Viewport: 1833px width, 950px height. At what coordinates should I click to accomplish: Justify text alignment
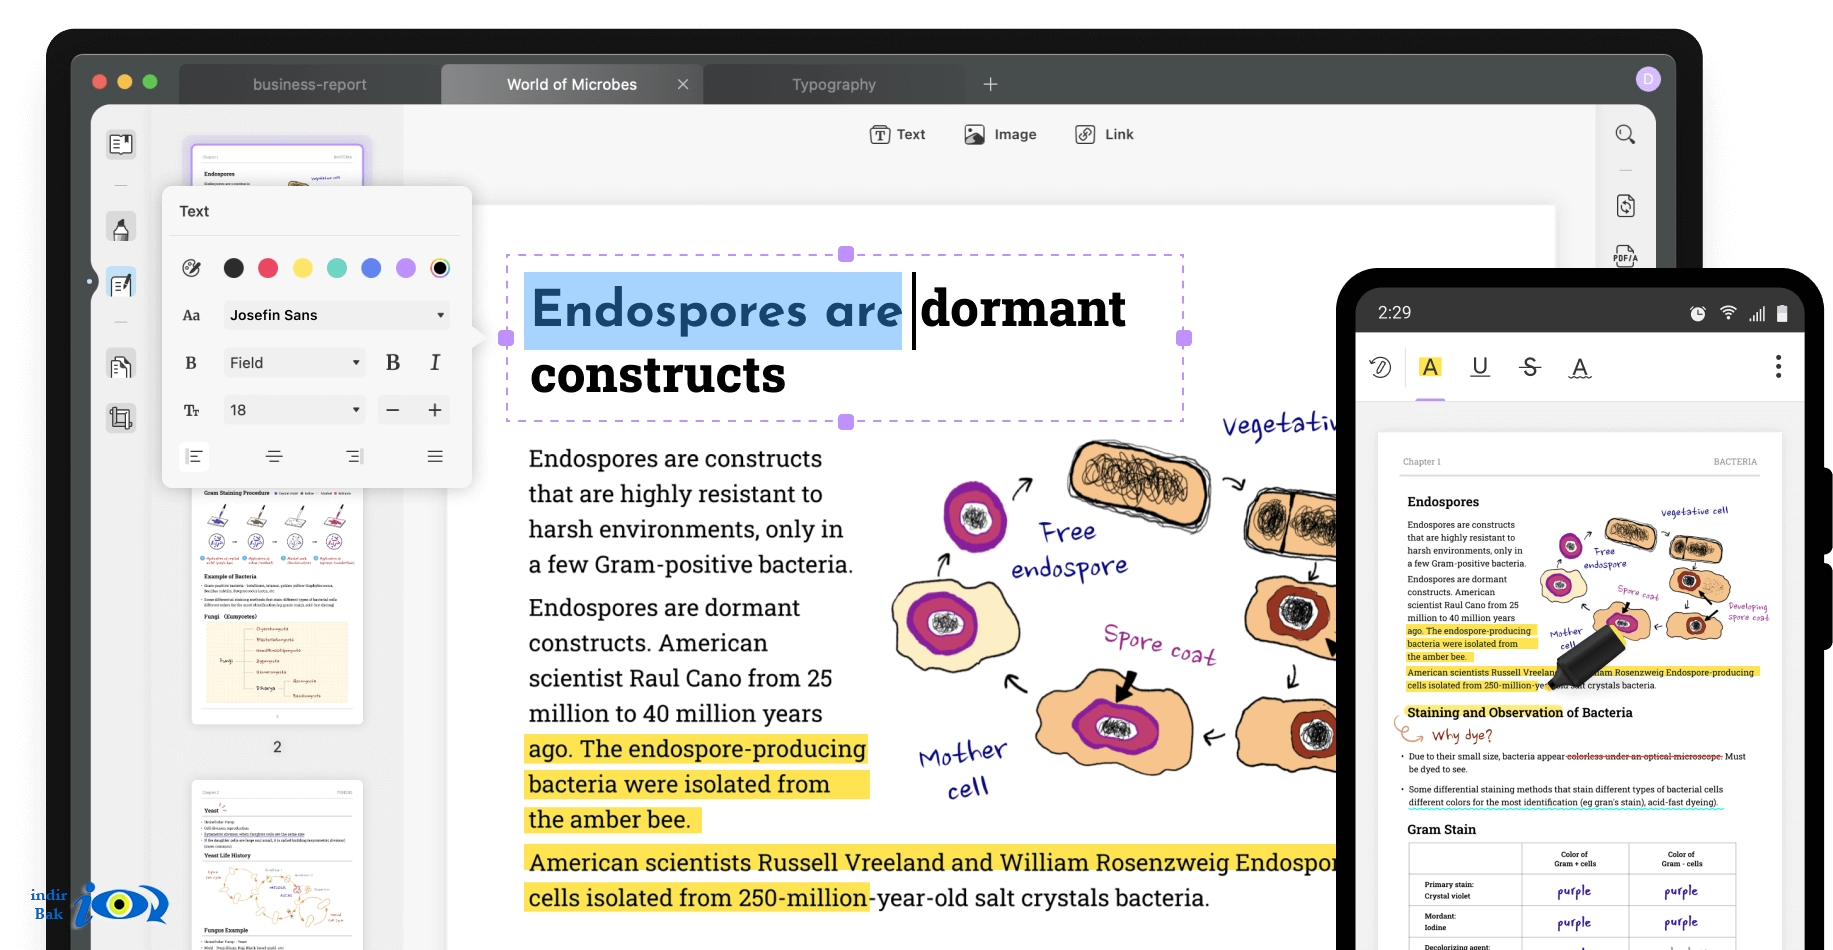click(435, 456)
